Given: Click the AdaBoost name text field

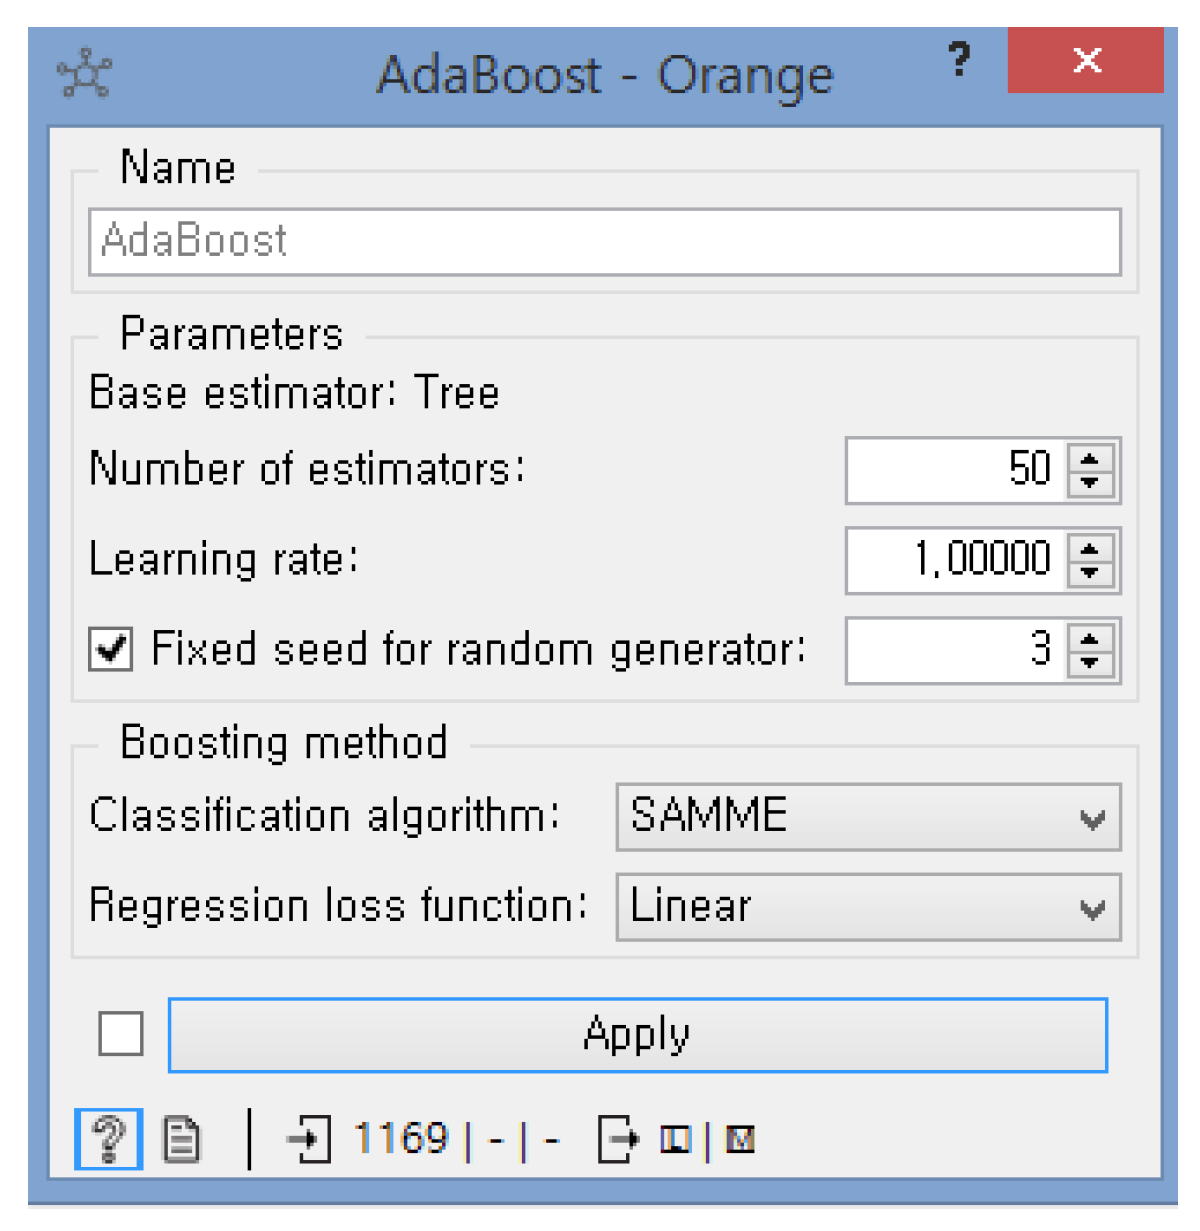Looking at the screenshot, I should pyautogui.click(x=604, y=242).
